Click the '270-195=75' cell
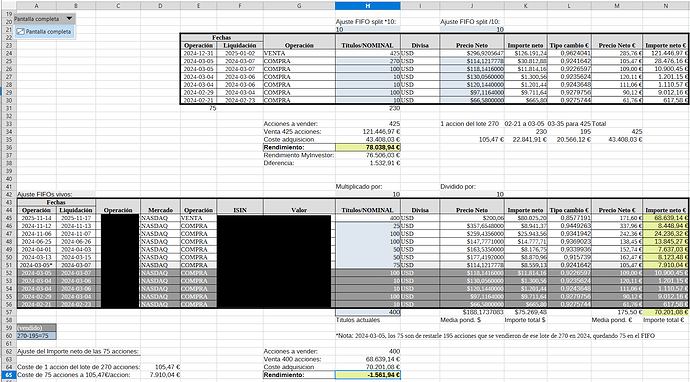Viewport: 690px width, 382px height. (x=37, y=336)
